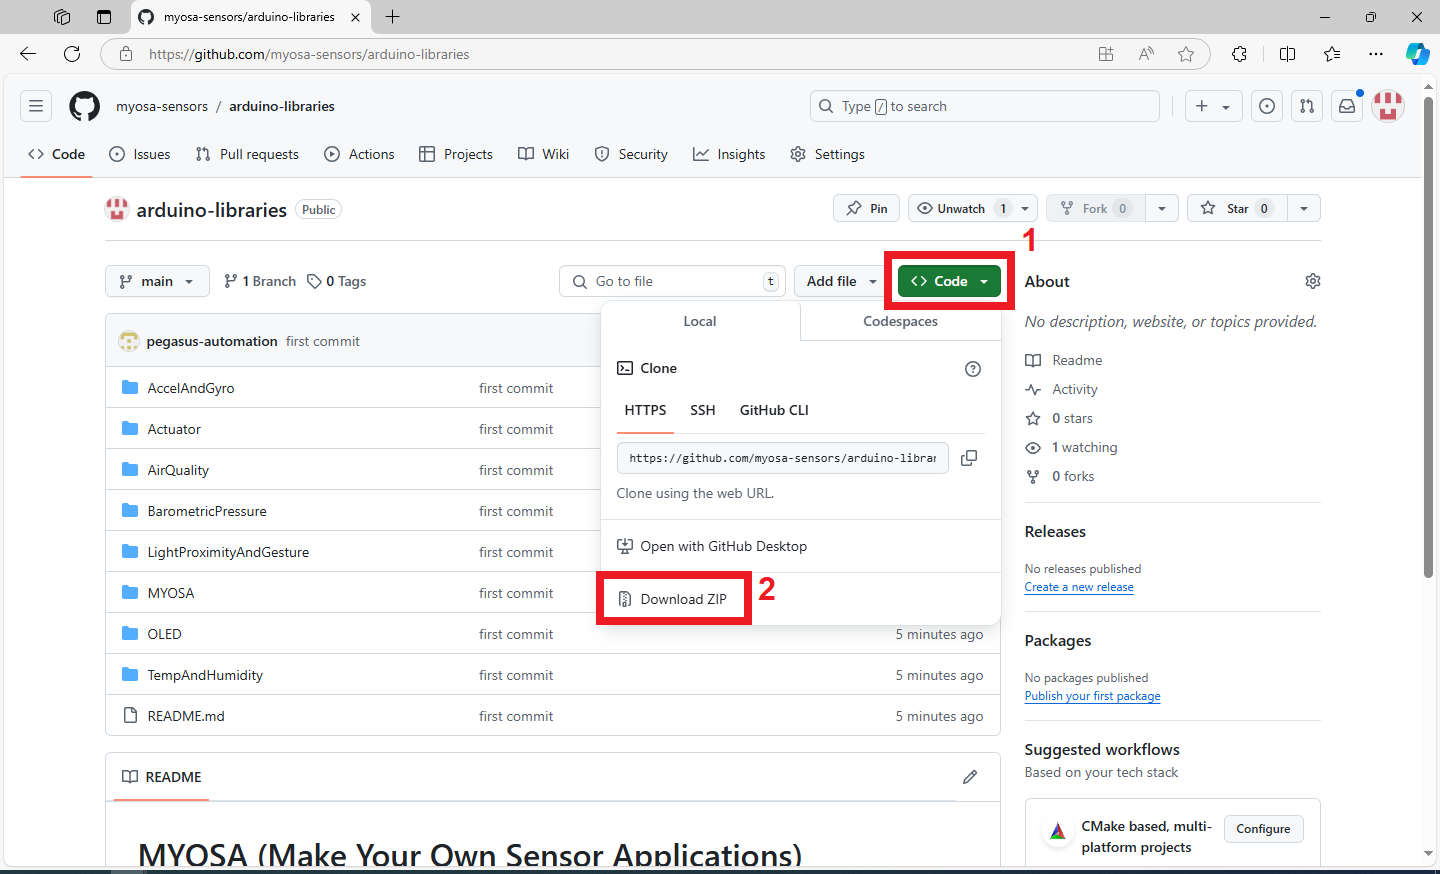Open the Wiki tab
This screenshot has height=874, width=1440.
(544, 154)
